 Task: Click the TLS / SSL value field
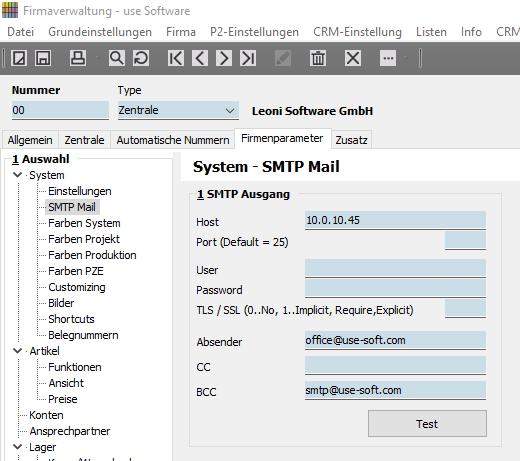[465, 308]
